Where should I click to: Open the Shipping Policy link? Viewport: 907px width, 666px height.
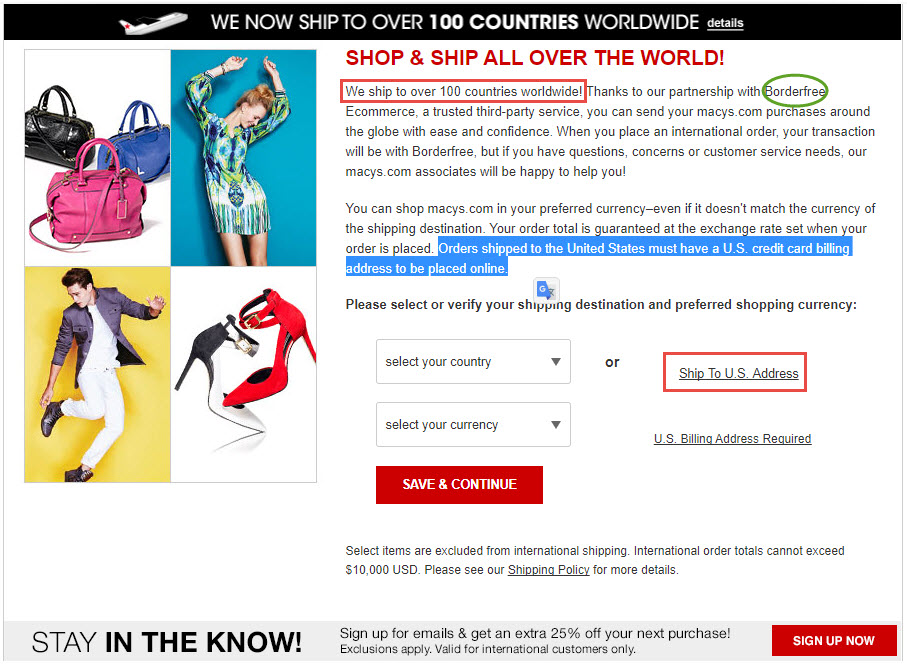pyautogui.click(x=548, y=570)
